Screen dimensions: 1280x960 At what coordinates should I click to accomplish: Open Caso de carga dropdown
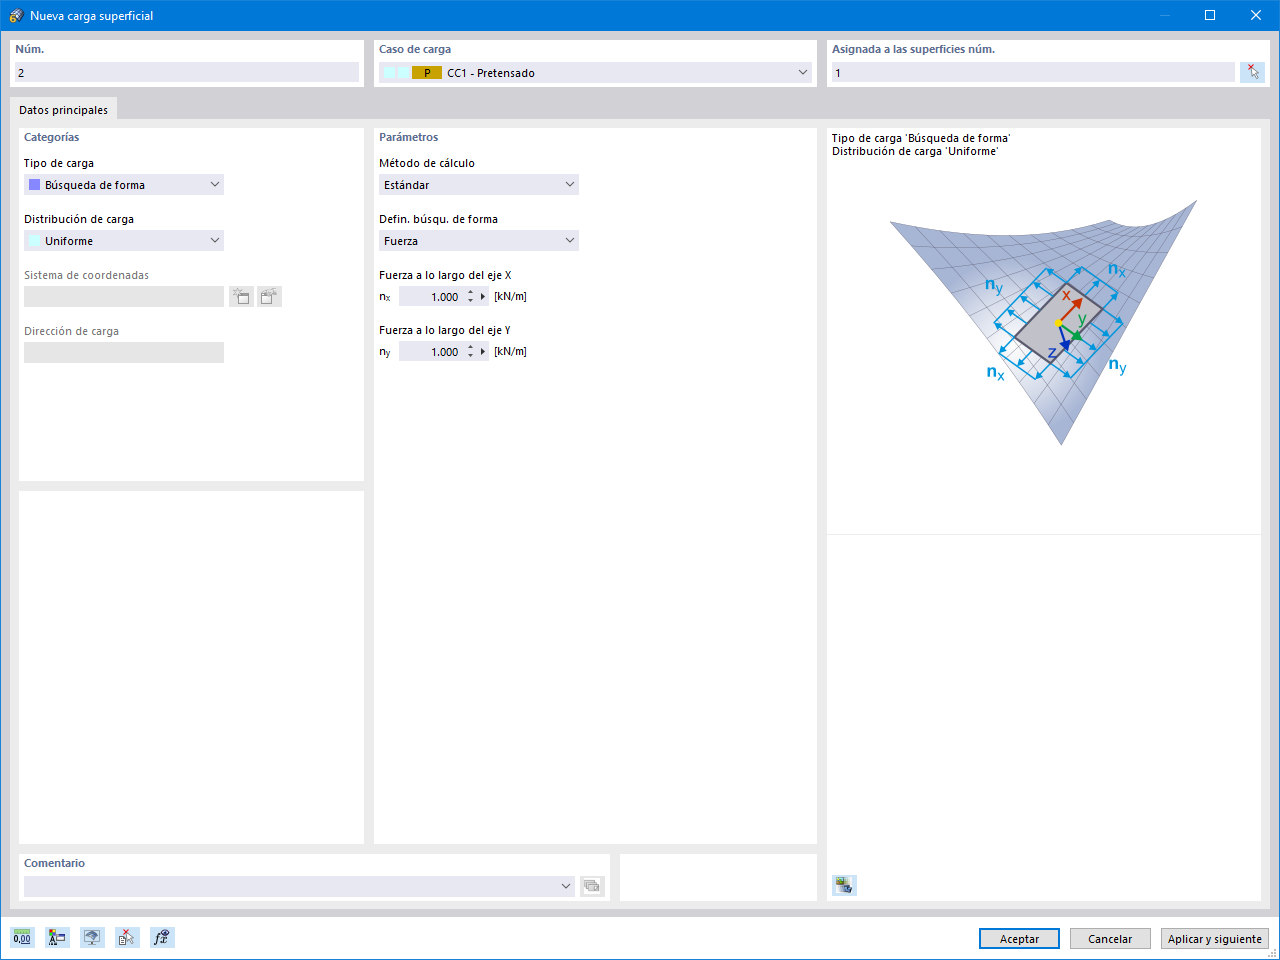coord(595,72)
